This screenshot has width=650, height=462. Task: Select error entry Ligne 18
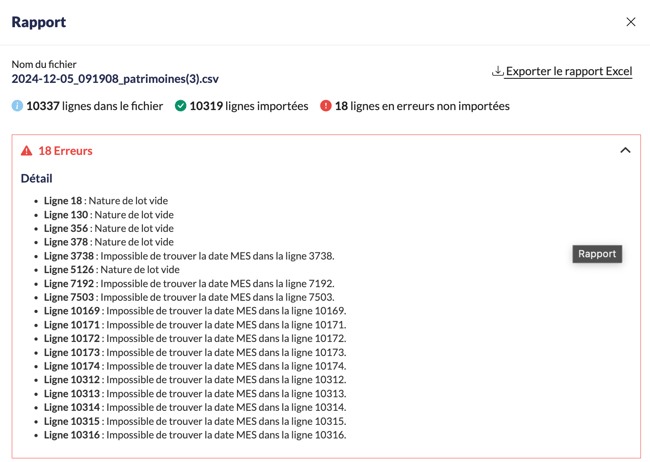pyautogui.click(x=105, y=201)
